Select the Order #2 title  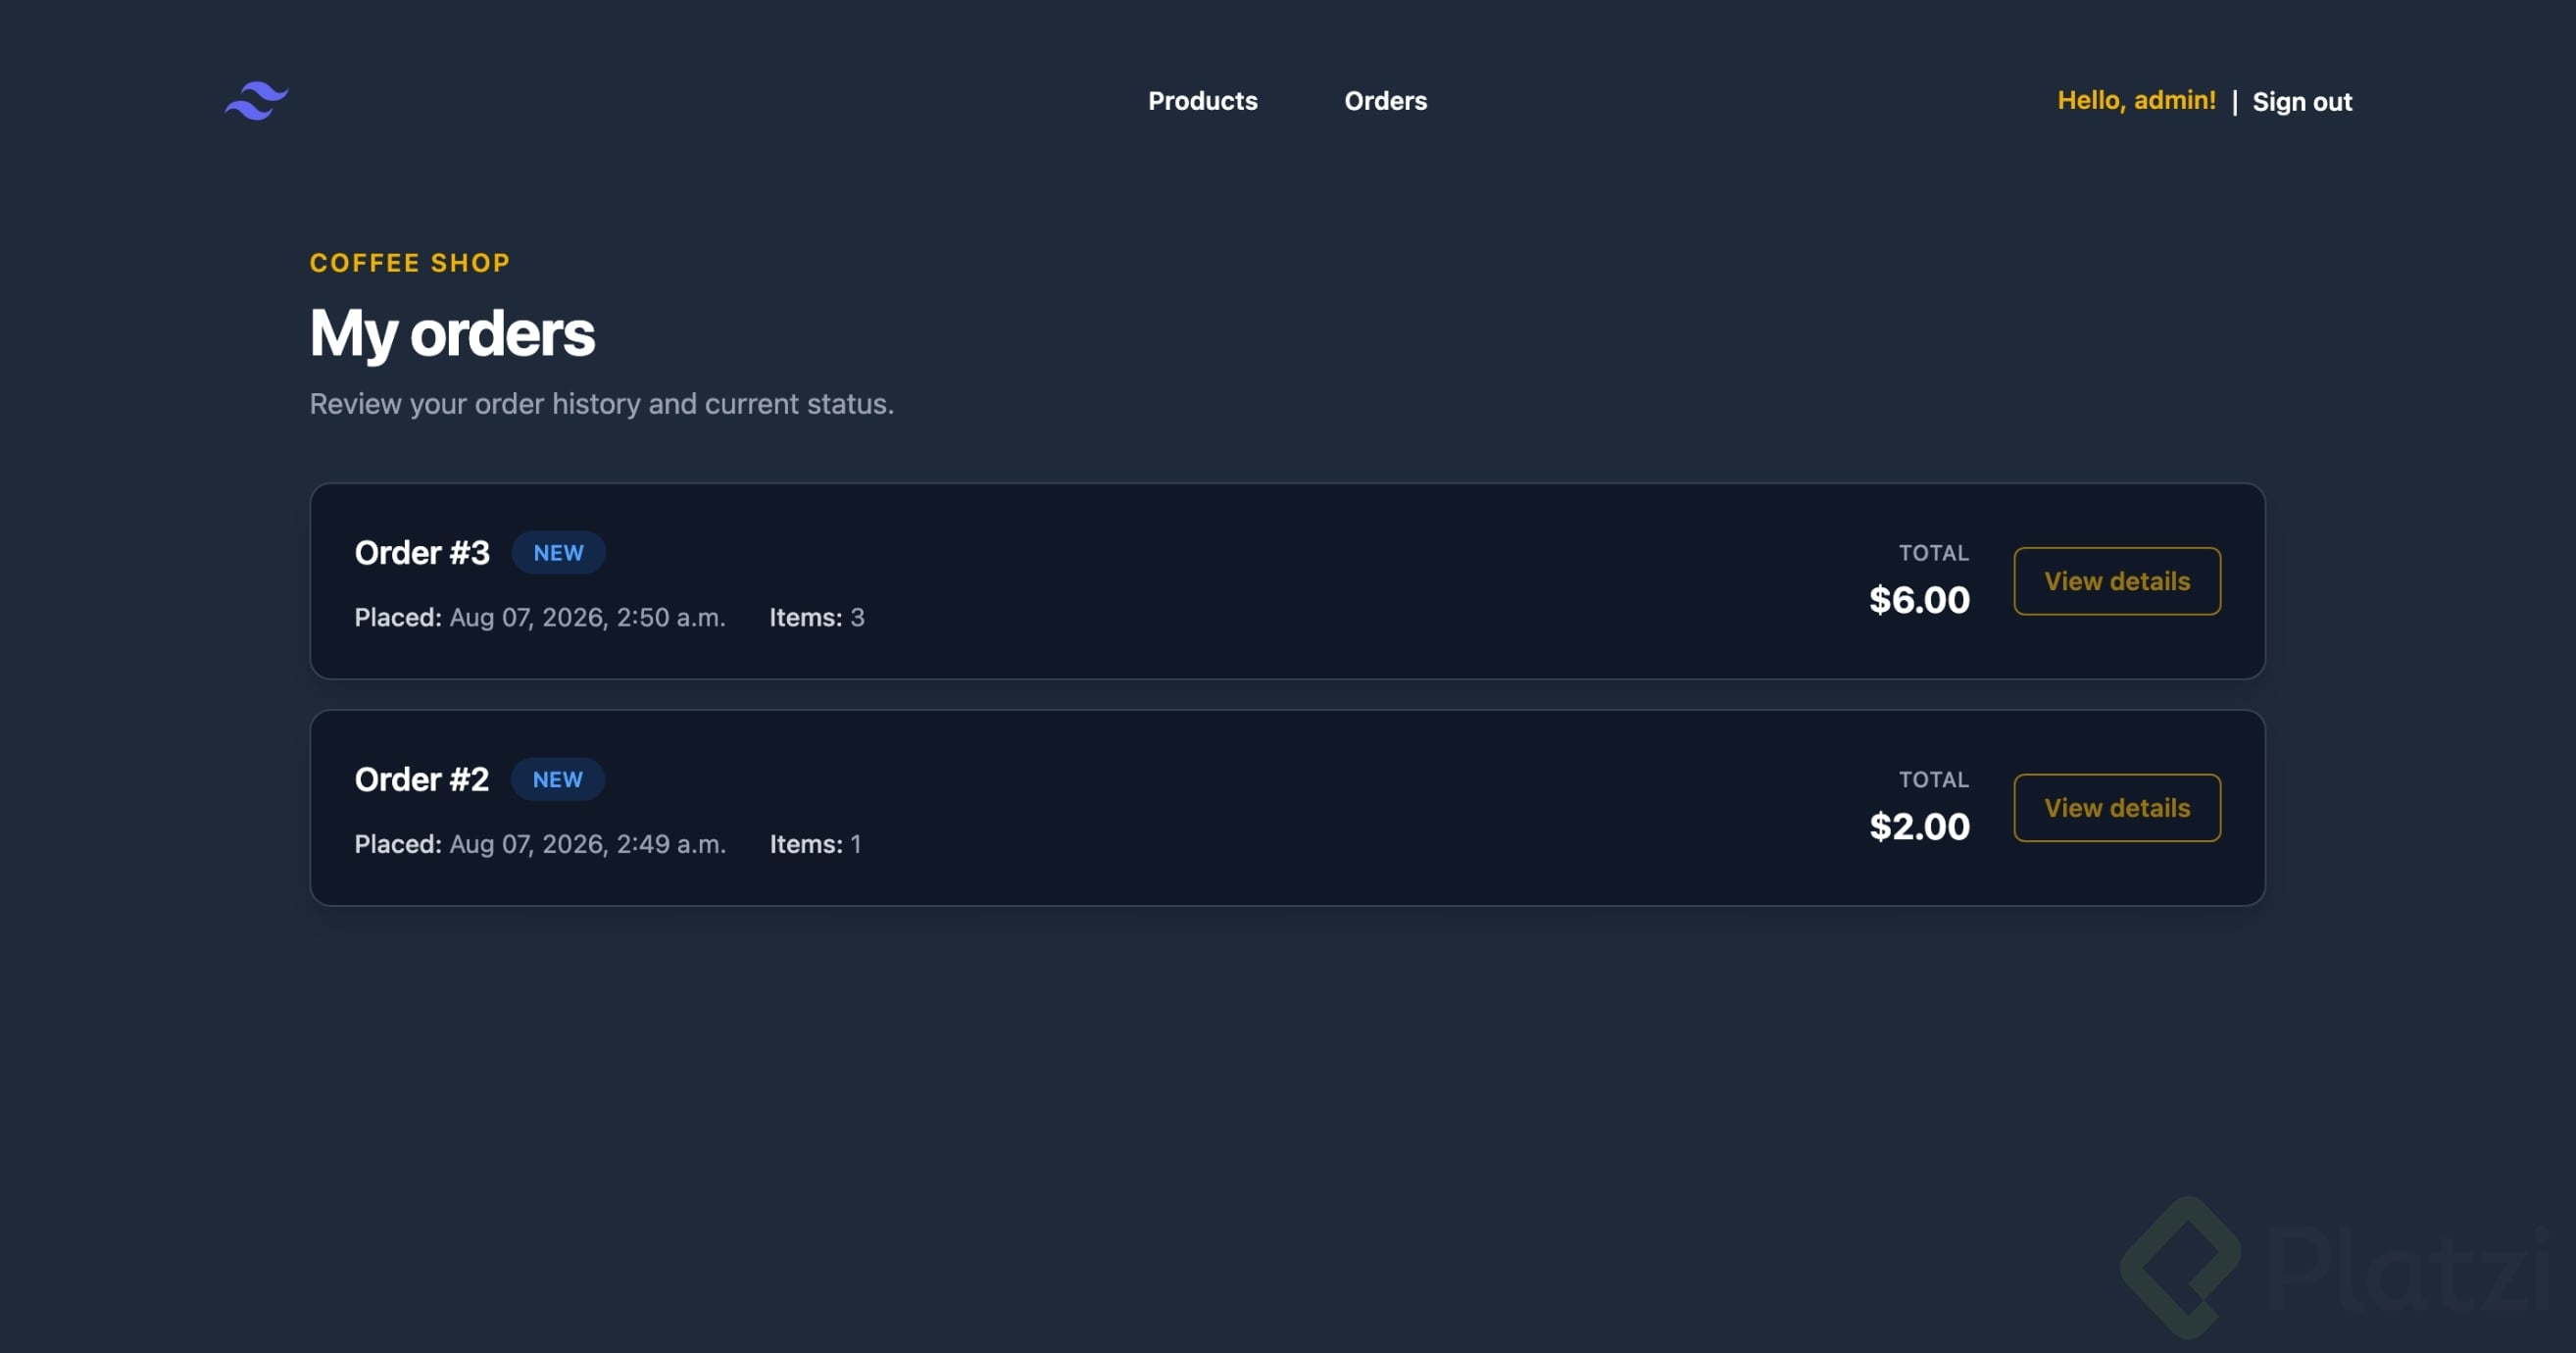click(x=421, y=780)
